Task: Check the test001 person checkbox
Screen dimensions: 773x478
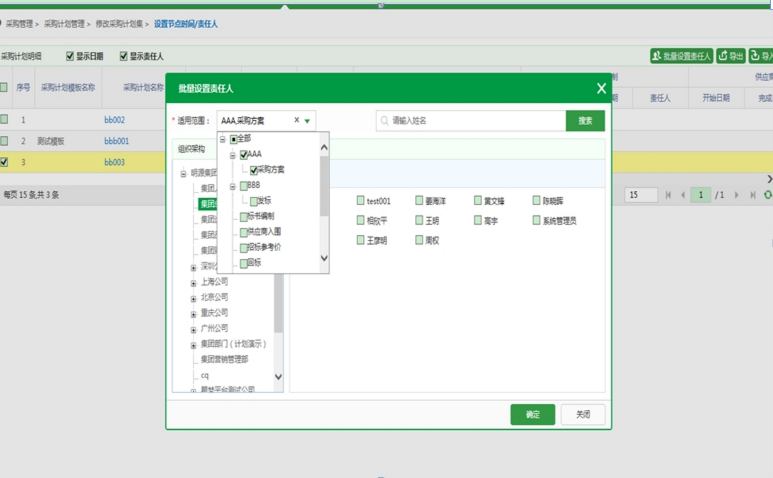Action: [x=360, y=200]
